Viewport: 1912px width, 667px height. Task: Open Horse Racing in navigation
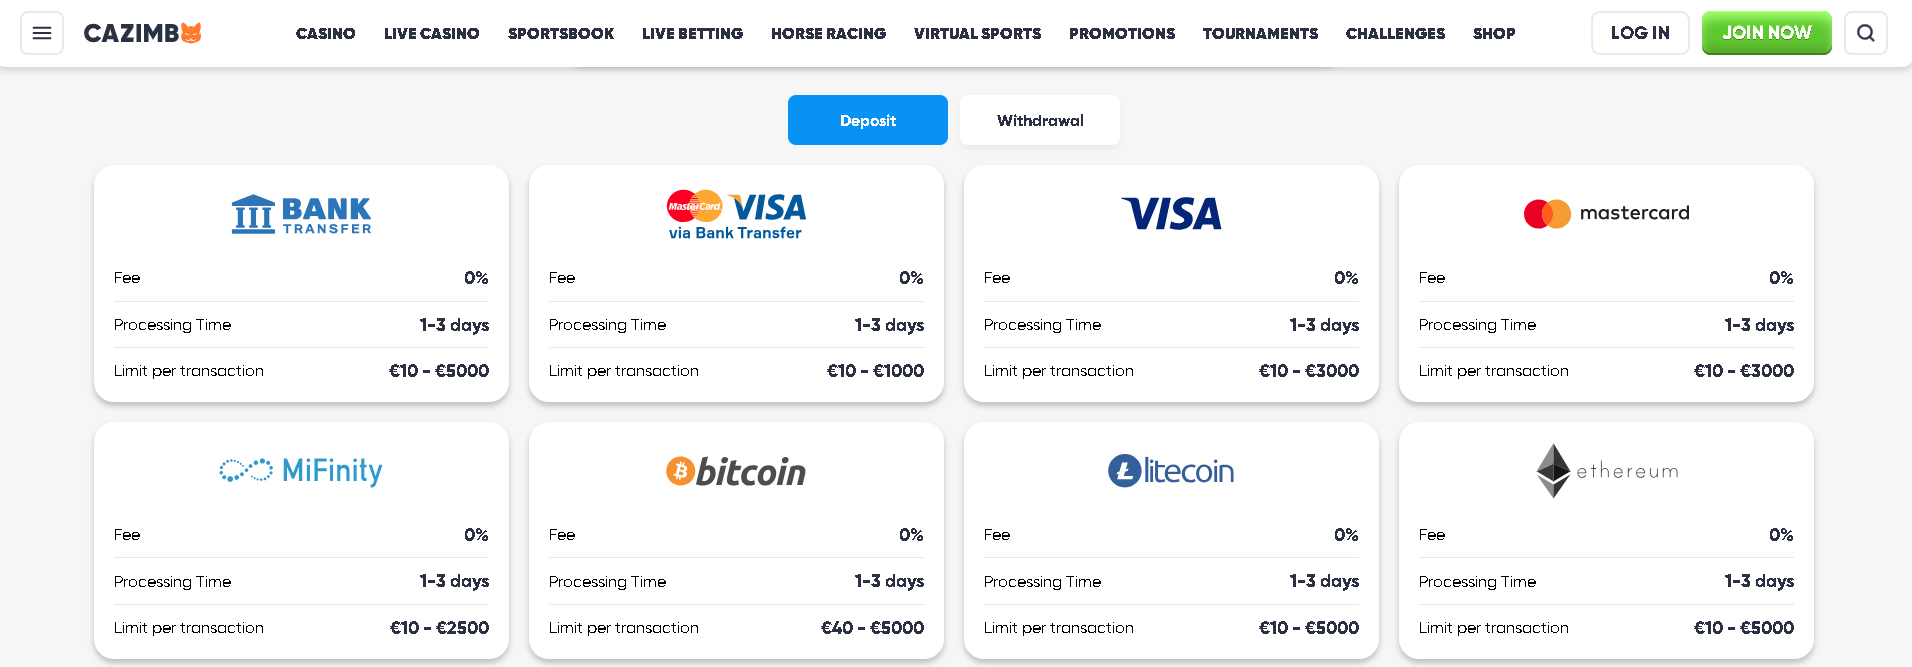click(x=828, y=33)
